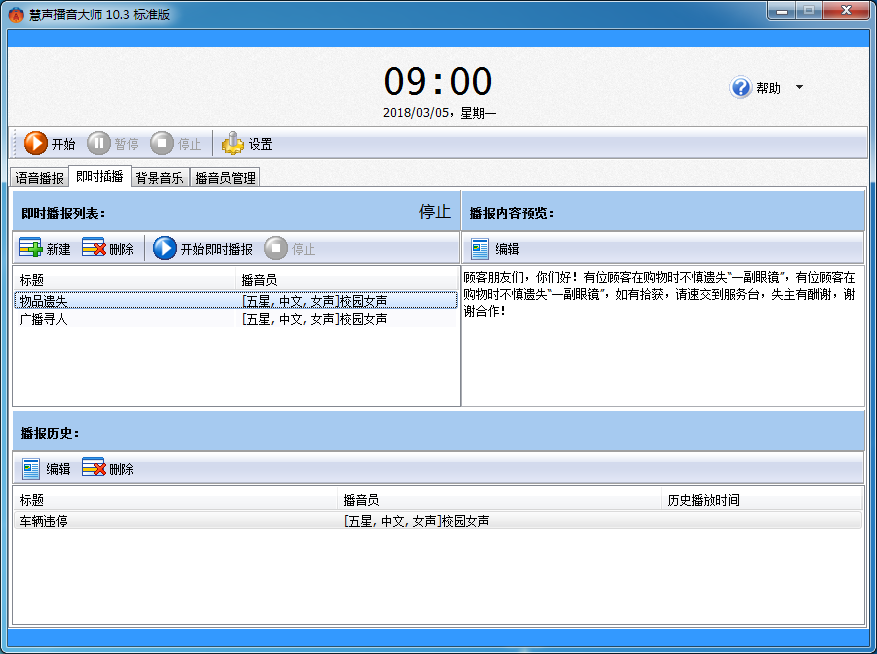
Task: Click the 播音员 column header in history list
Action: click(x=499, y=500)
